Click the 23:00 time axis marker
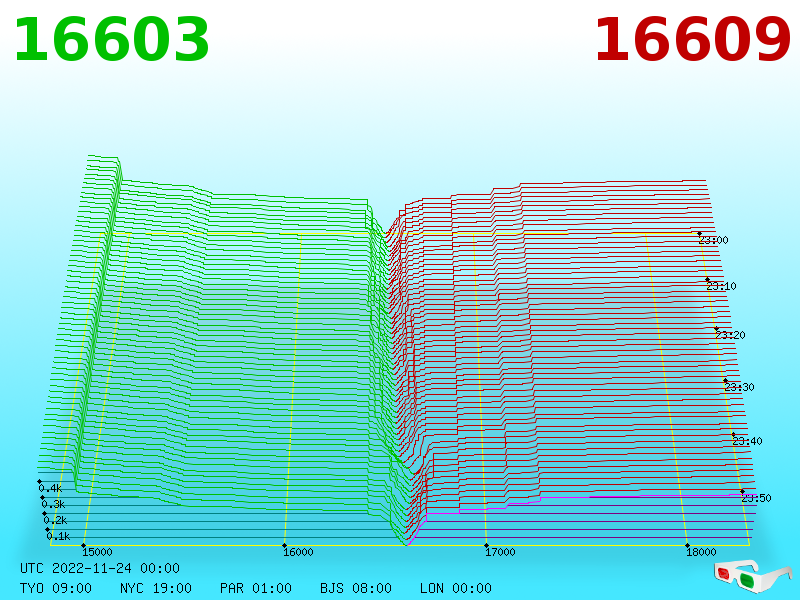The height and width of the screenshot is (600, 800). pos(713,240)
